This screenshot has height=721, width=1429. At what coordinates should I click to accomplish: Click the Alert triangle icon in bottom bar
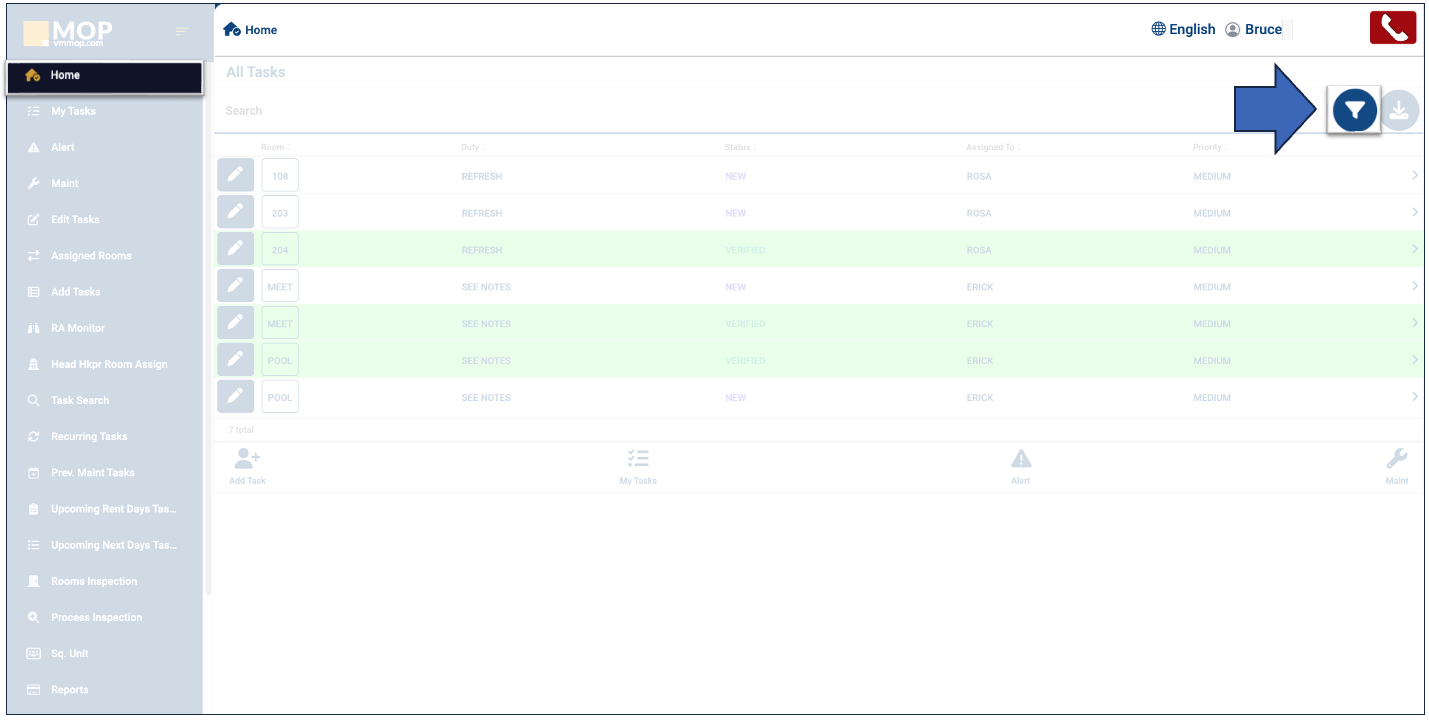click(1020, 459)
